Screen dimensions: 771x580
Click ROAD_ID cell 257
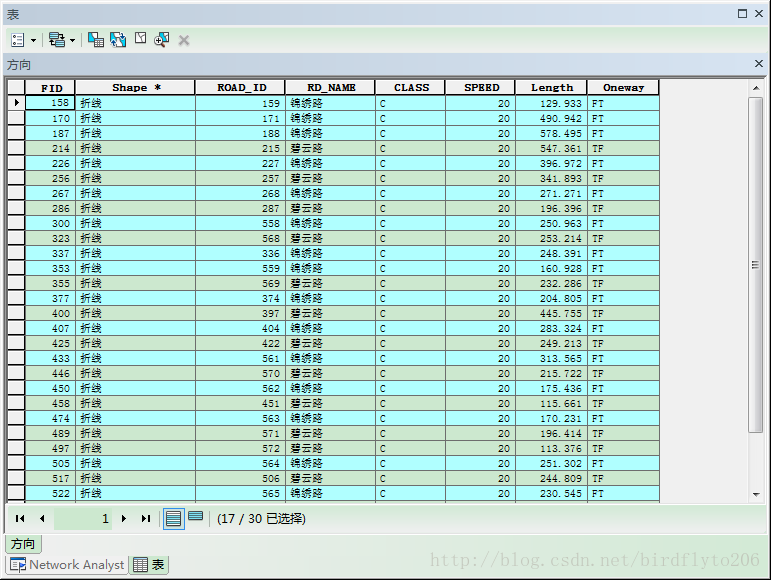click(240, 178)
